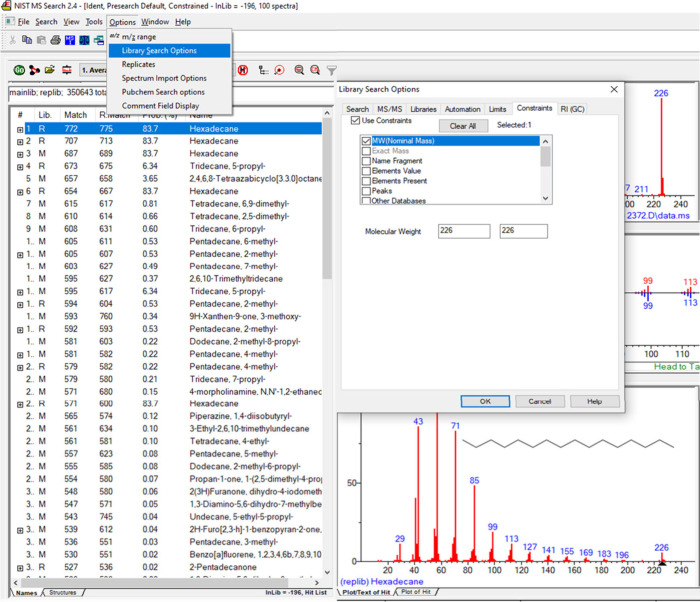Image resolution: width=700 pixels, height=602 pixels.
Task: Click the red molecule structure search icon
Action: pos(34,70)
